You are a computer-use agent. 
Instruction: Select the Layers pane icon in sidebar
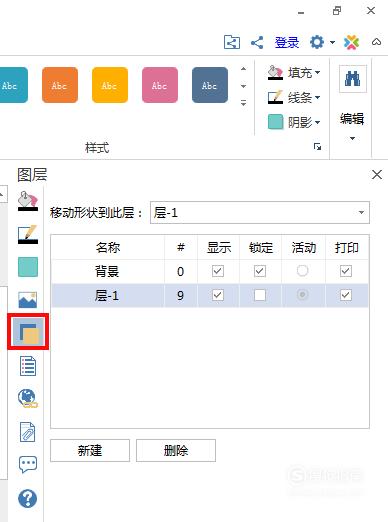(29, 333)
